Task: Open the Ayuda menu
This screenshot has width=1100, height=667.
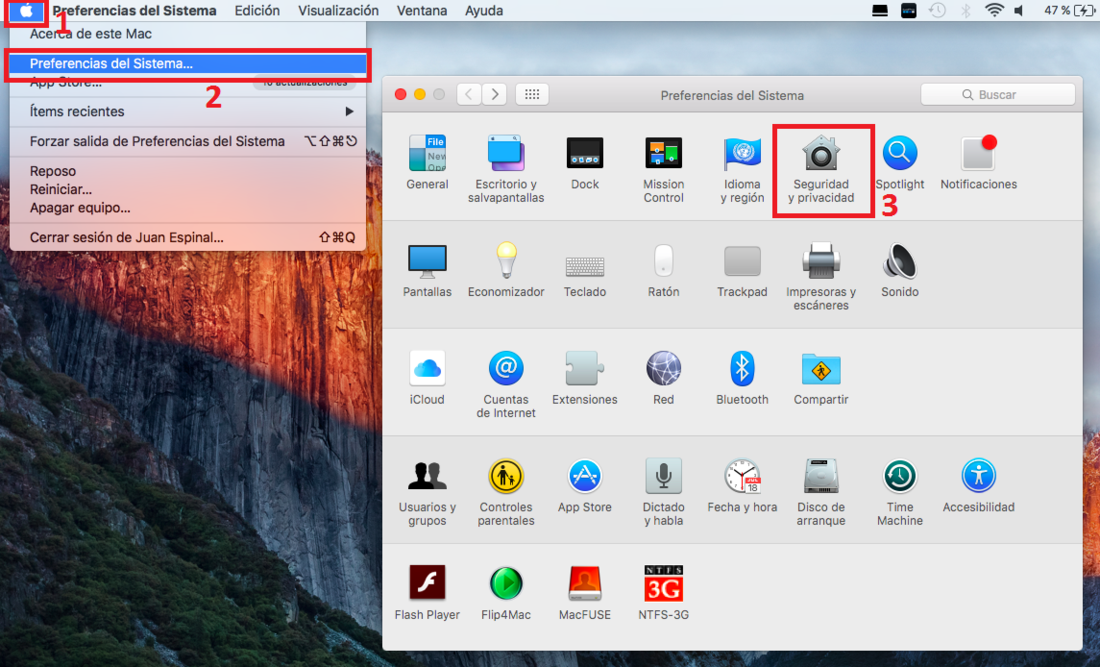Action: coord(484,11)
